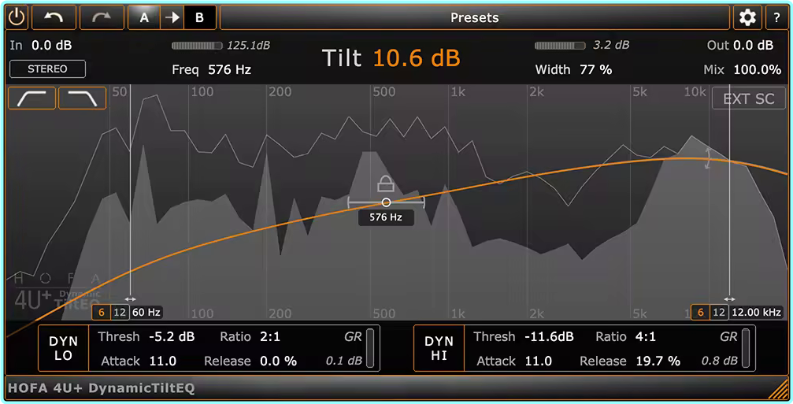Click the high-cut frequency drag arrows
Viewport: 793px width, 404px height.
(x=729, y=299)
